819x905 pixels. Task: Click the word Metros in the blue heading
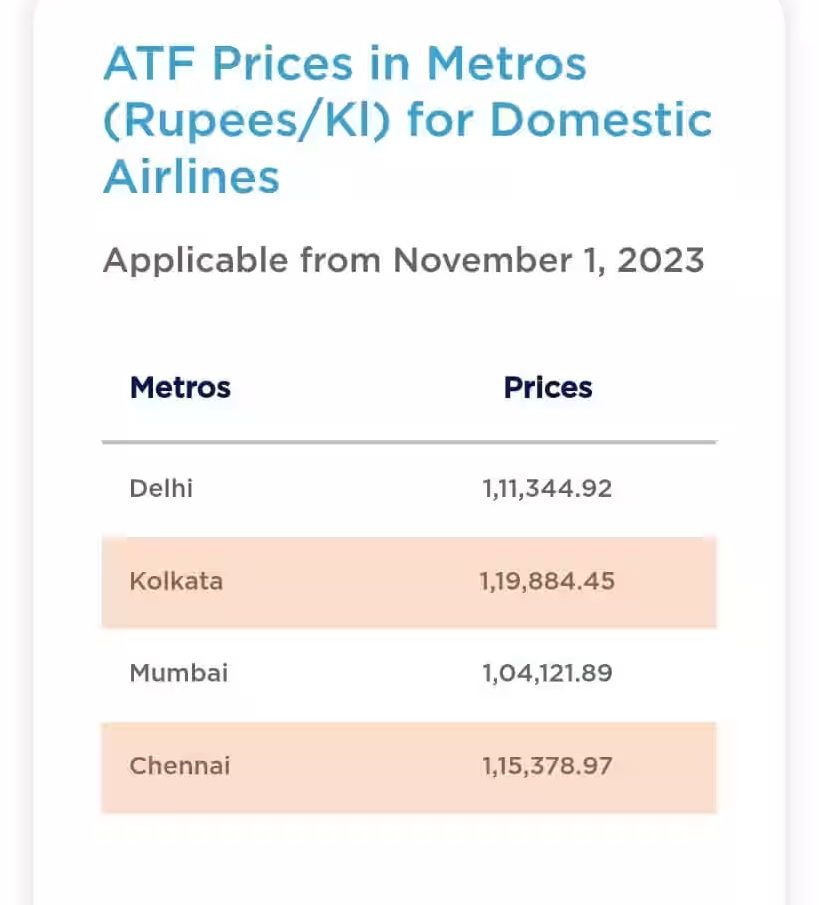(506, 65)
